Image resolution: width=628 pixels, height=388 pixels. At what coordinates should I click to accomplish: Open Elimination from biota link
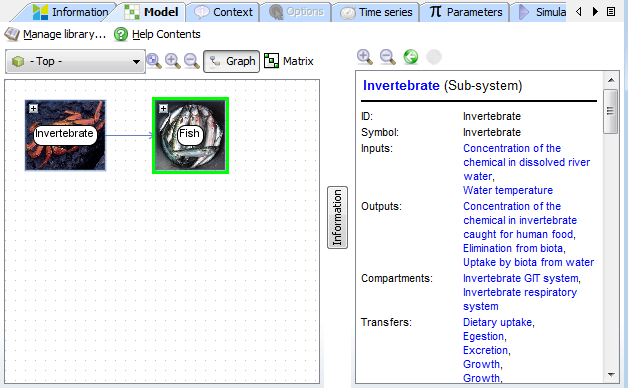513,248
